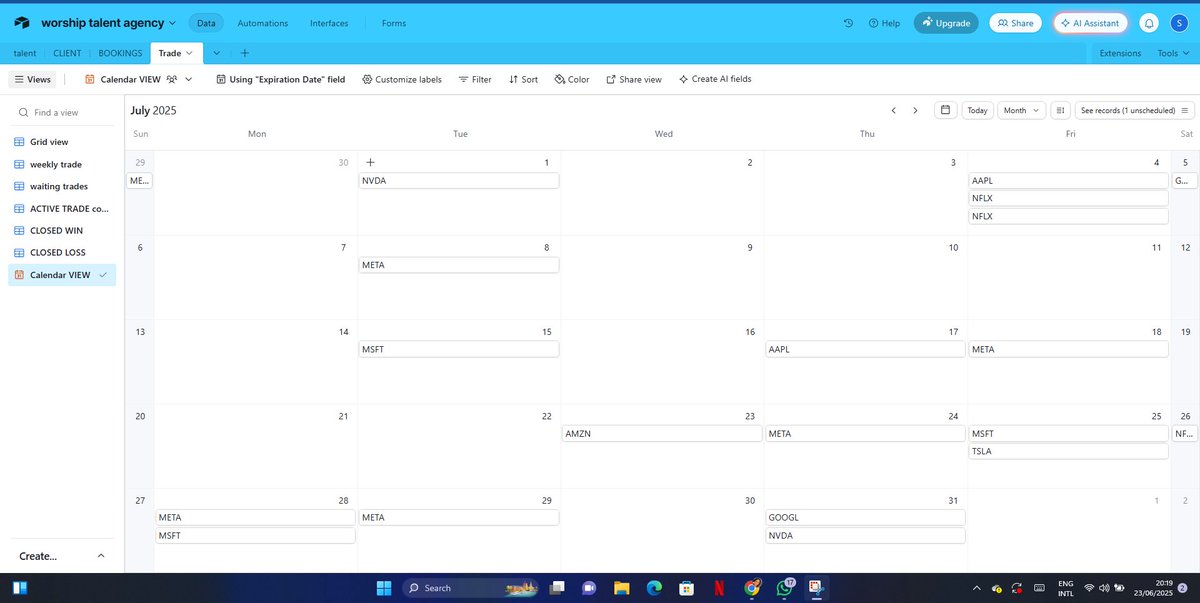Select the weekly trade view
The height and width of the screenshot is (603, 1200).
[x=62, y=164]
